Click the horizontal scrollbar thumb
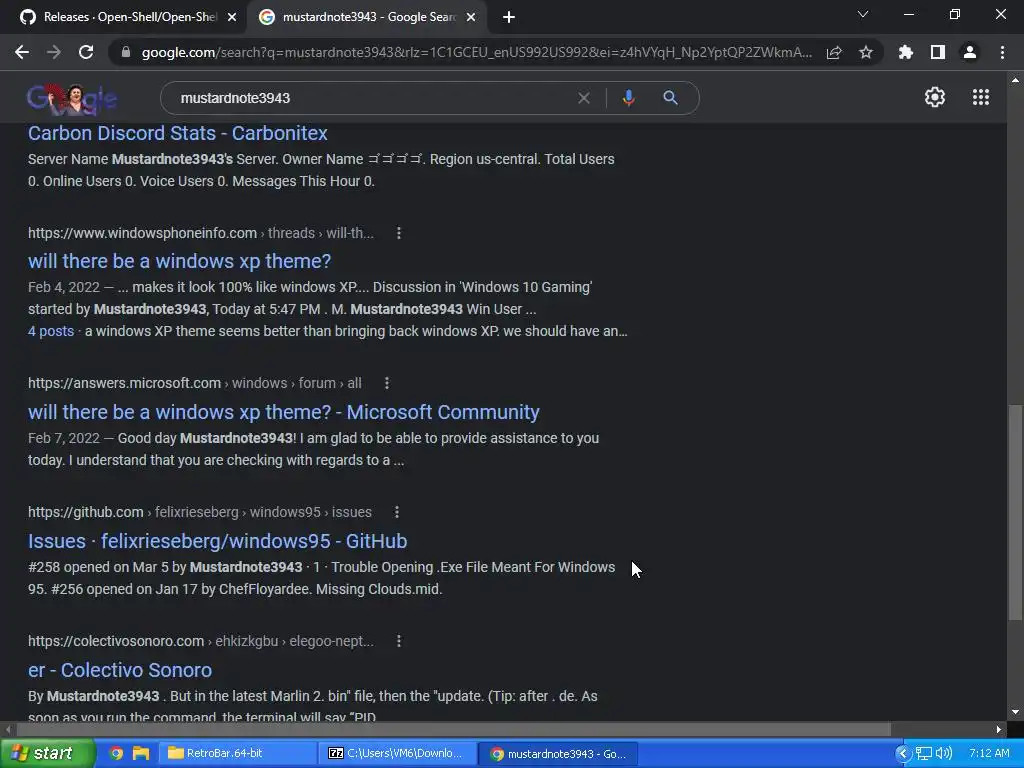The width and height of the screenshot is (1024, 768). tap(454, 729)
